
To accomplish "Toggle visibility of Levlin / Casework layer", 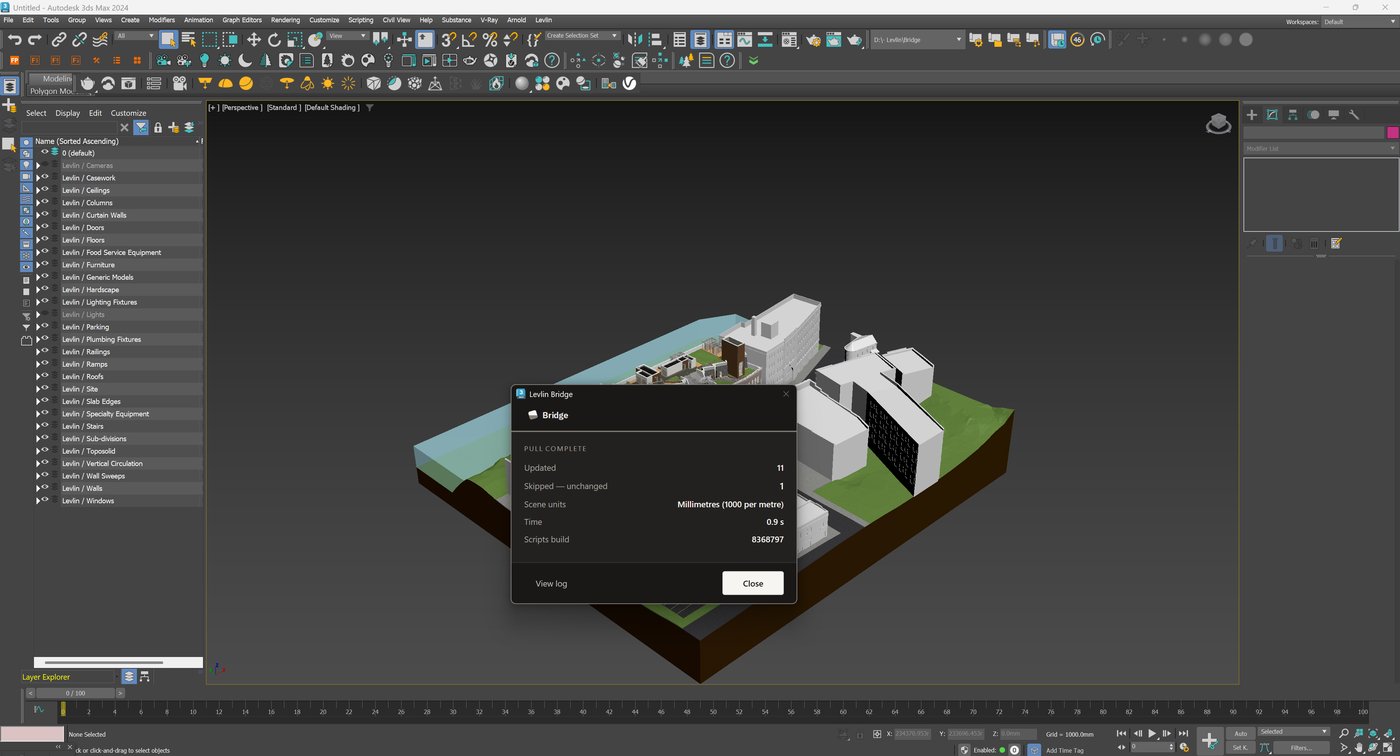I will click(45, 178).
